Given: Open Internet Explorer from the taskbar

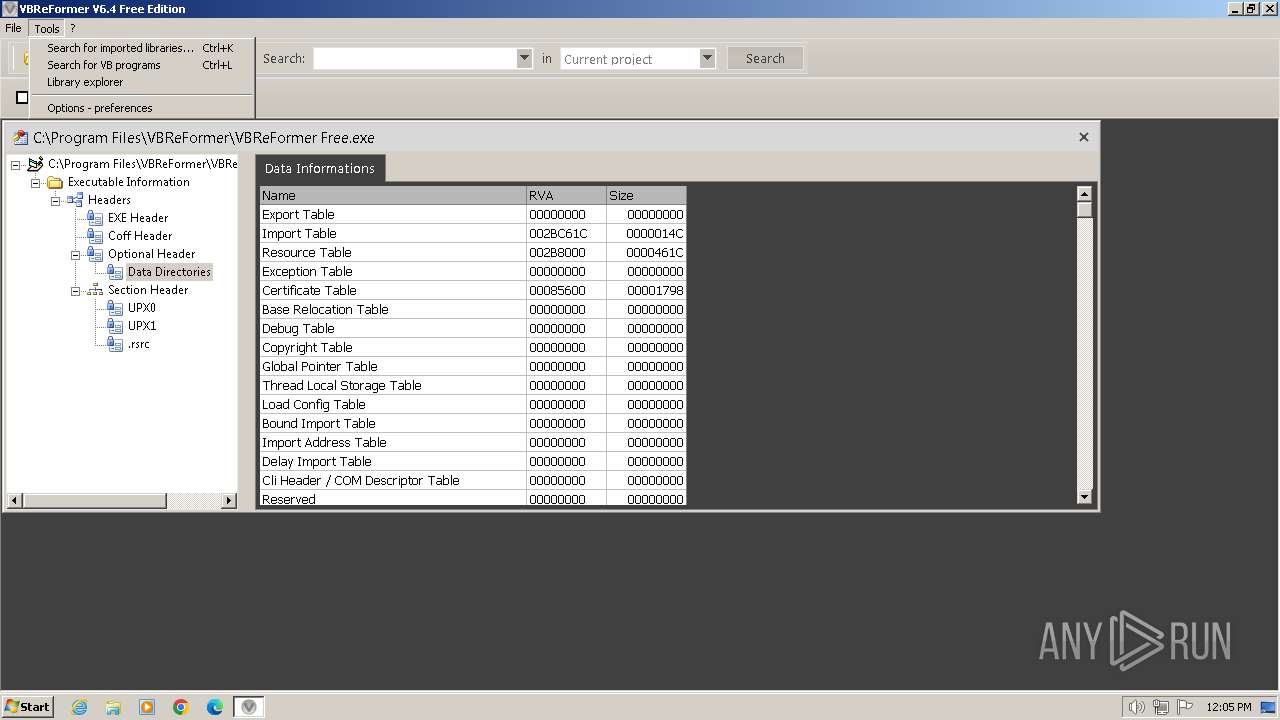Looking at the screenshot, I should tap(79, 707).
